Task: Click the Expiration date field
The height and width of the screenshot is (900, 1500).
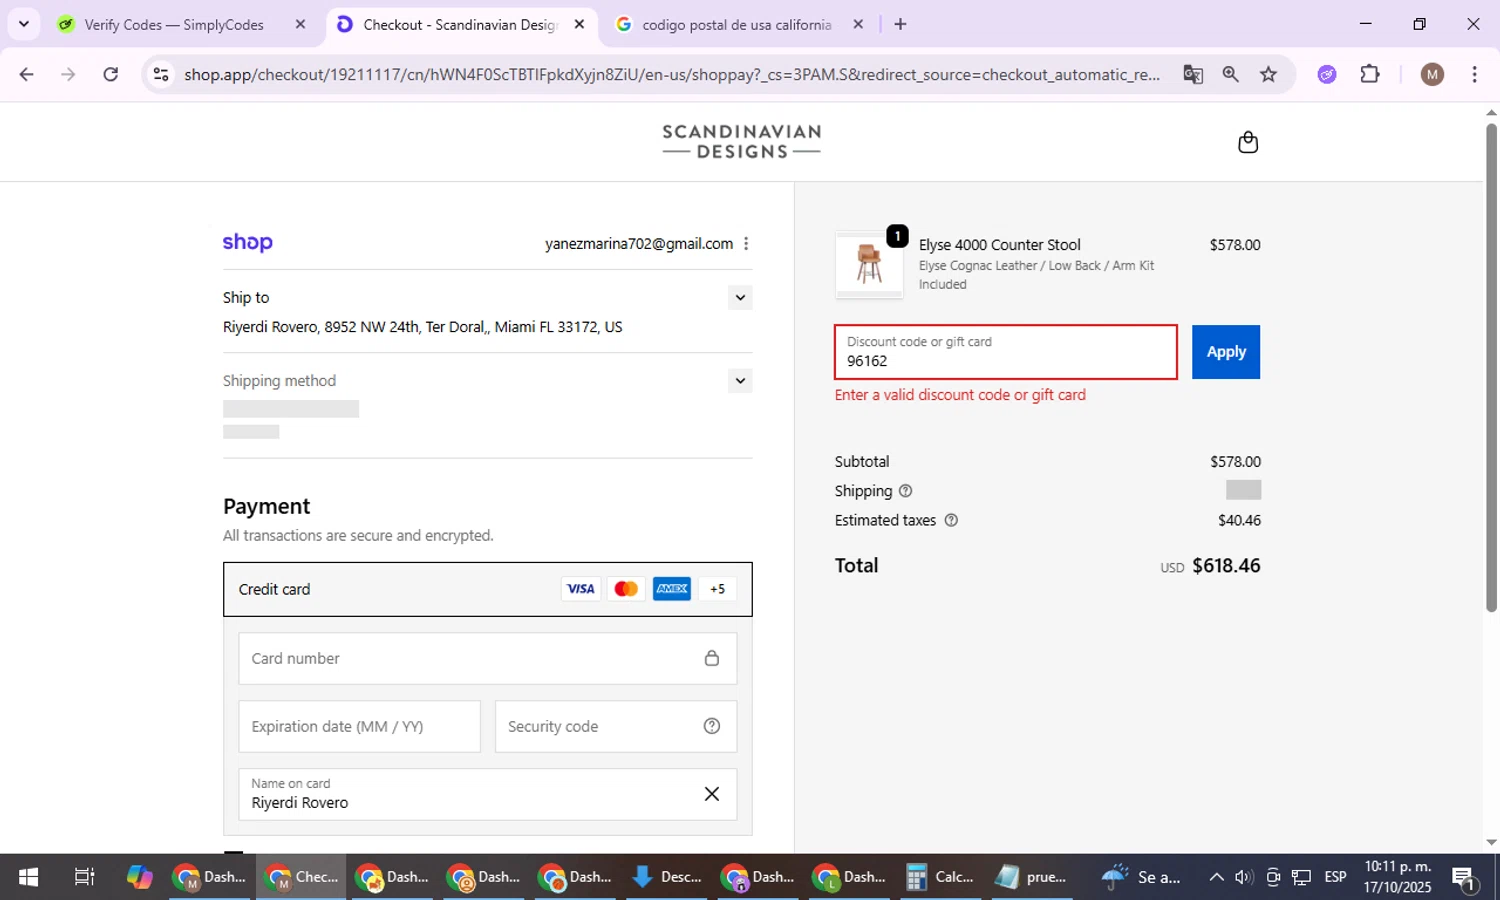Action: point(360,726)
